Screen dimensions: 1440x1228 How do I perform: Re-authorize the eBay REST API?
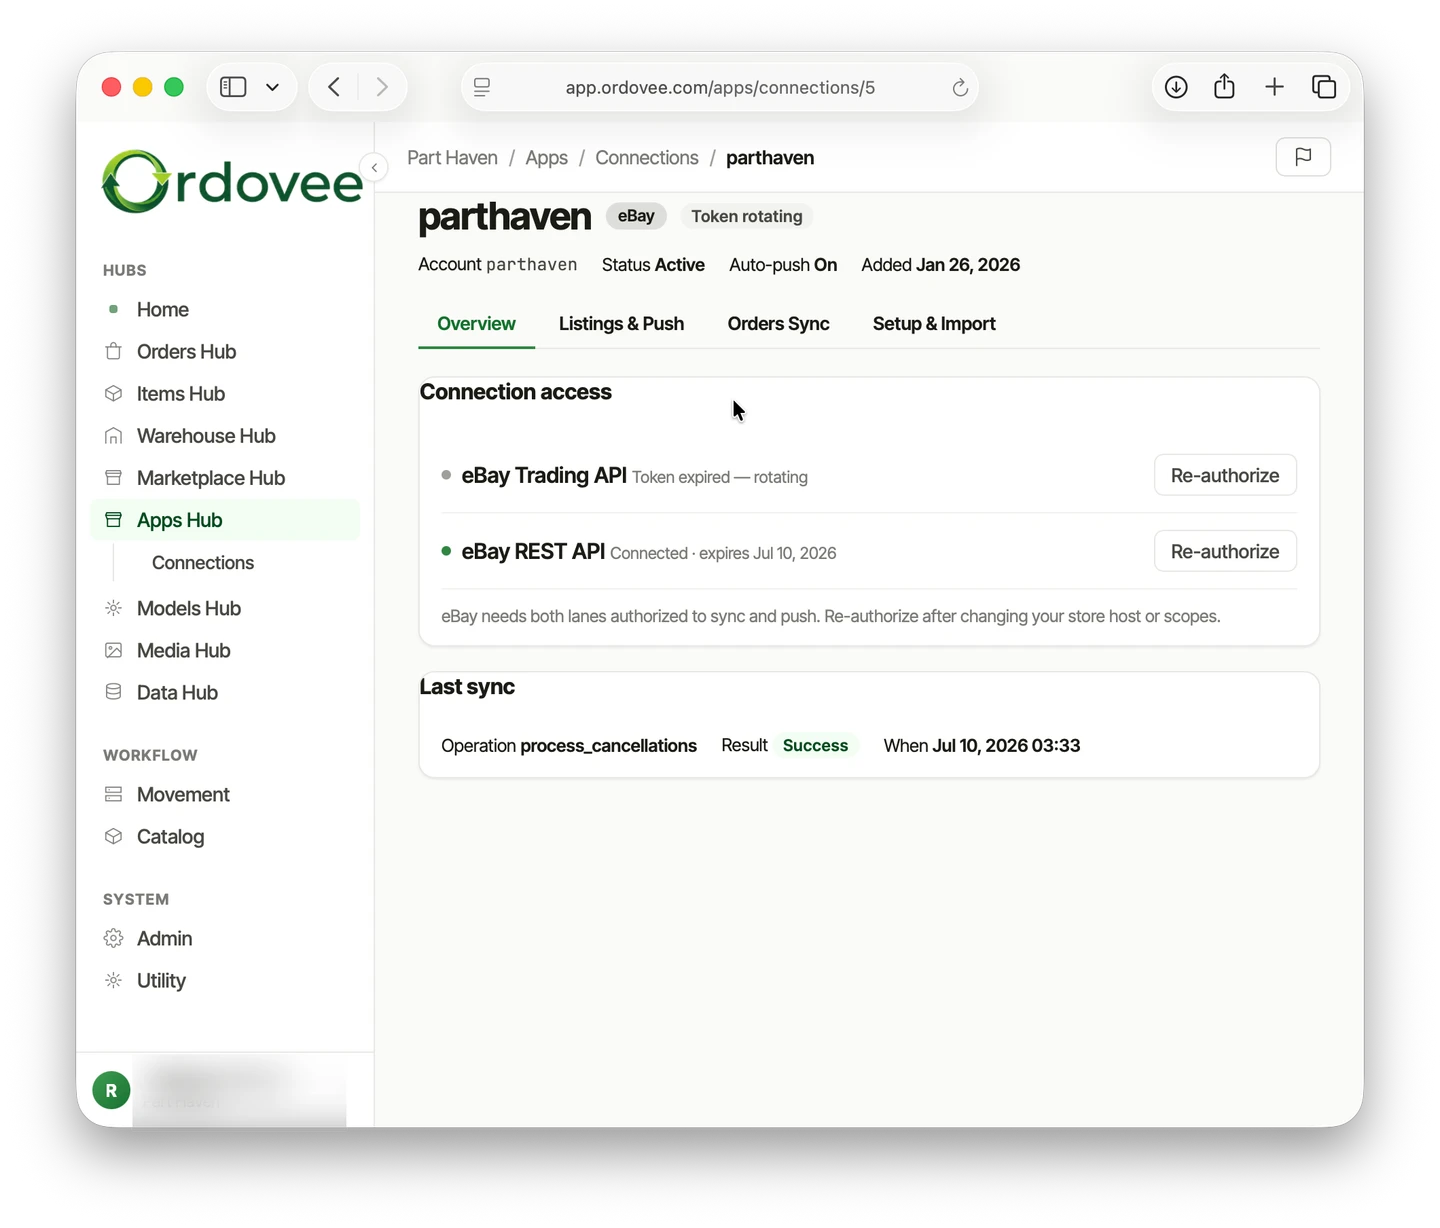pos(1225,551)
